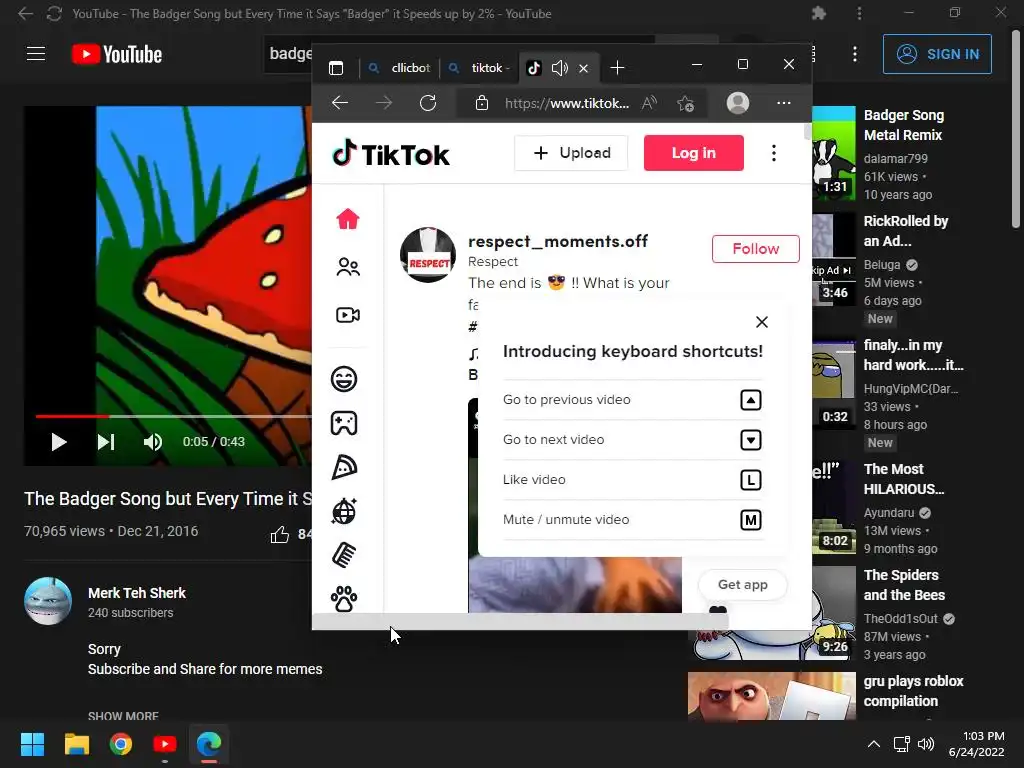Open Windows Start menu

tap(32, 744)
